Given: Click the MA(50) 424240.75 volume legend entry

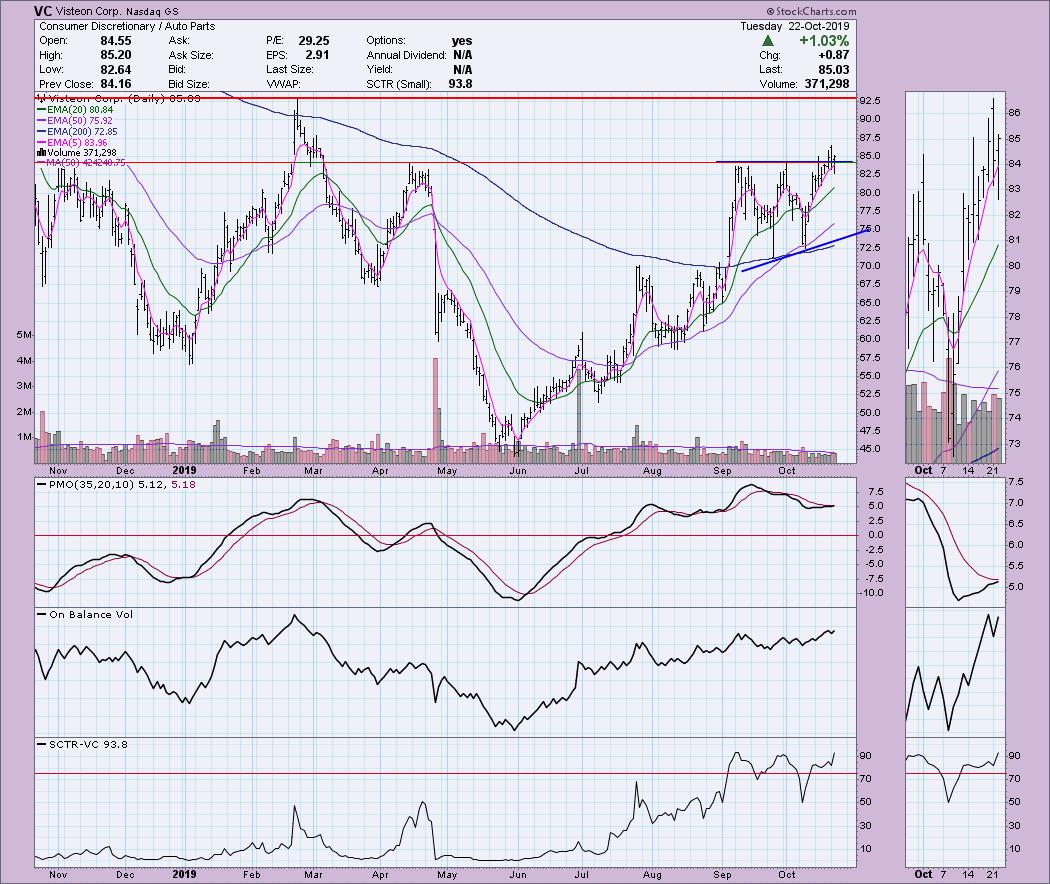Looking at the screenshot, I should click(82, 163).
